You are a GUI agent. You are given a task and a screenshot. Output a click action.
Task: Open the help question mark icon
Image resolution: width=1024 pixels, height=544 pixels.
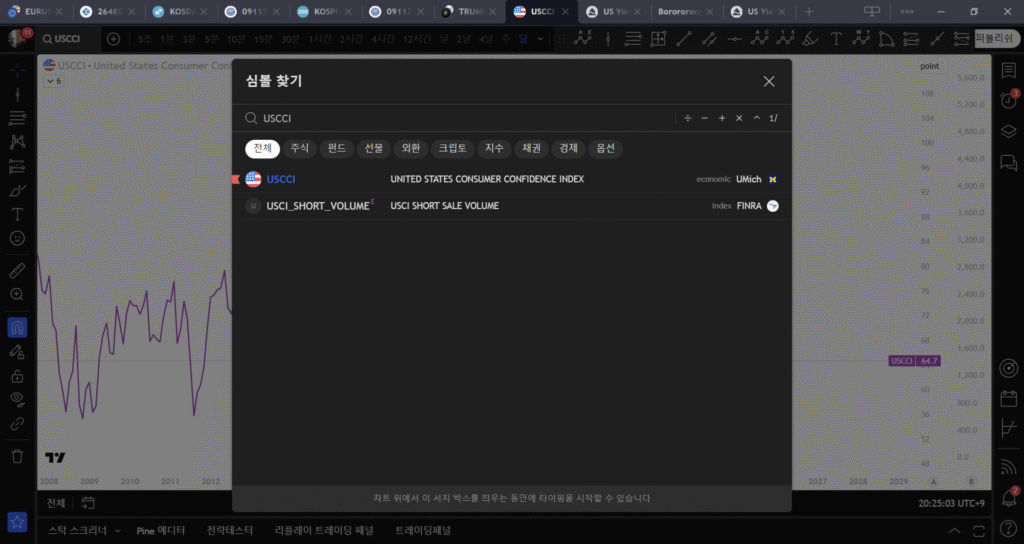click(1009, 528)
